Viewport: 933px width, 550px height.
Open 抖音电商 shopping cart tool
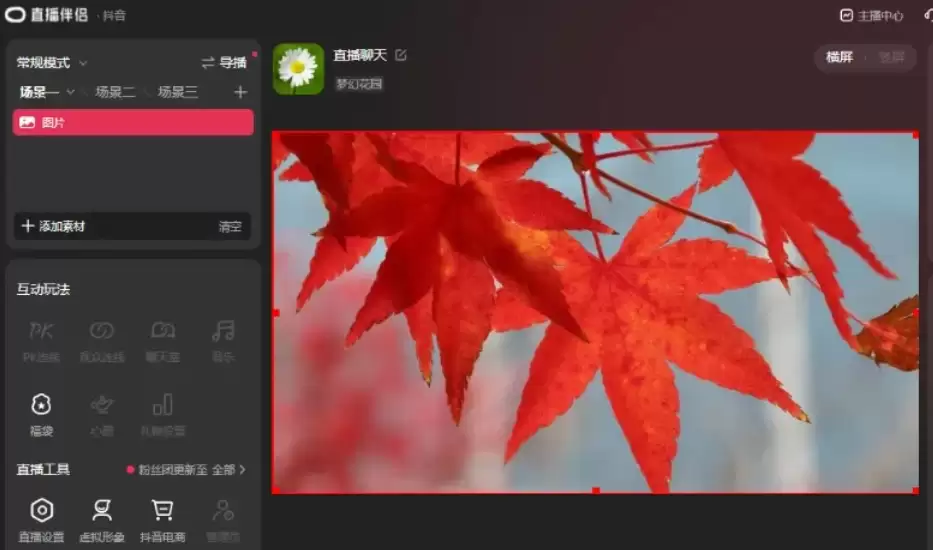(x=162, y=520)
